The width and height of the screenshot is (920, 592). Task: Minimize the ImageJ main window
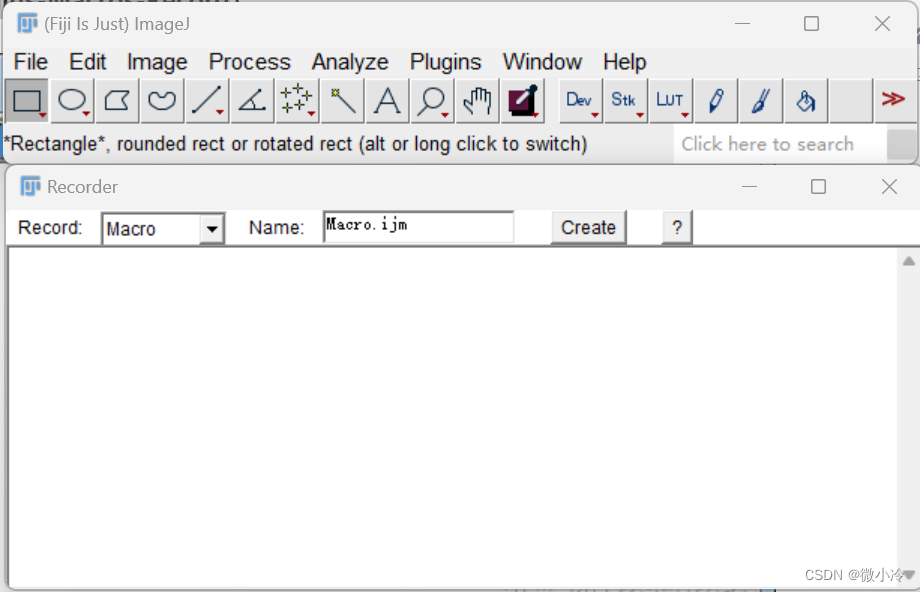click(742, 23)
